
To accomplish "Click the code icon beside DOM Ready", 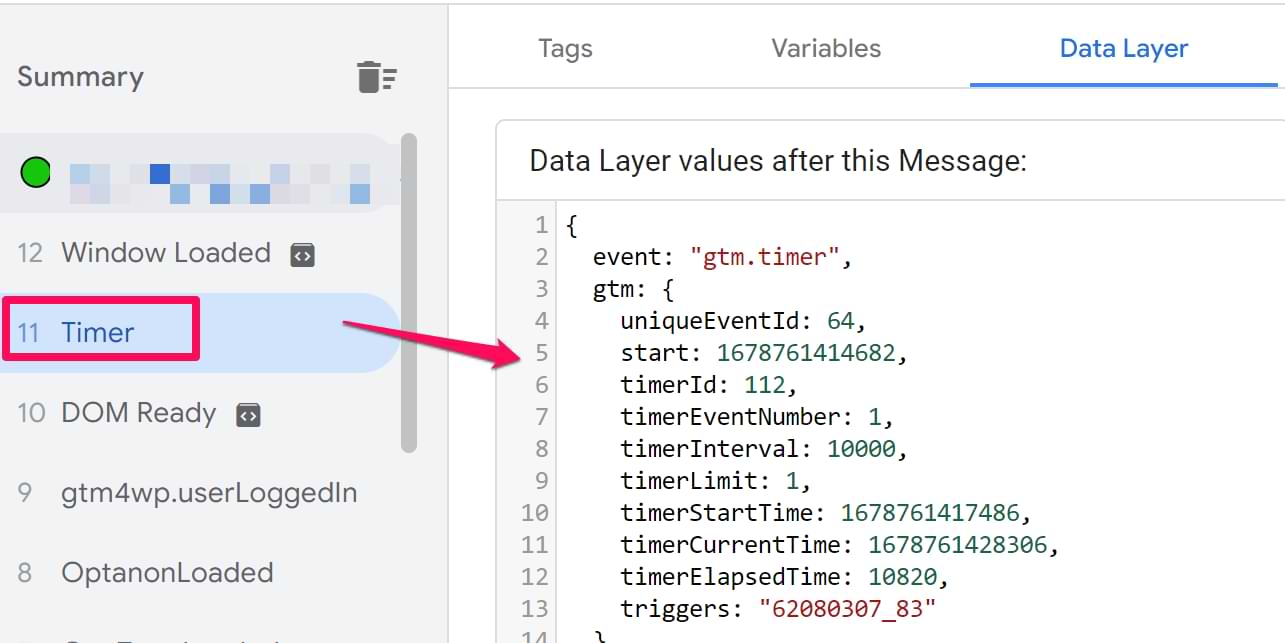I will 248,414.
